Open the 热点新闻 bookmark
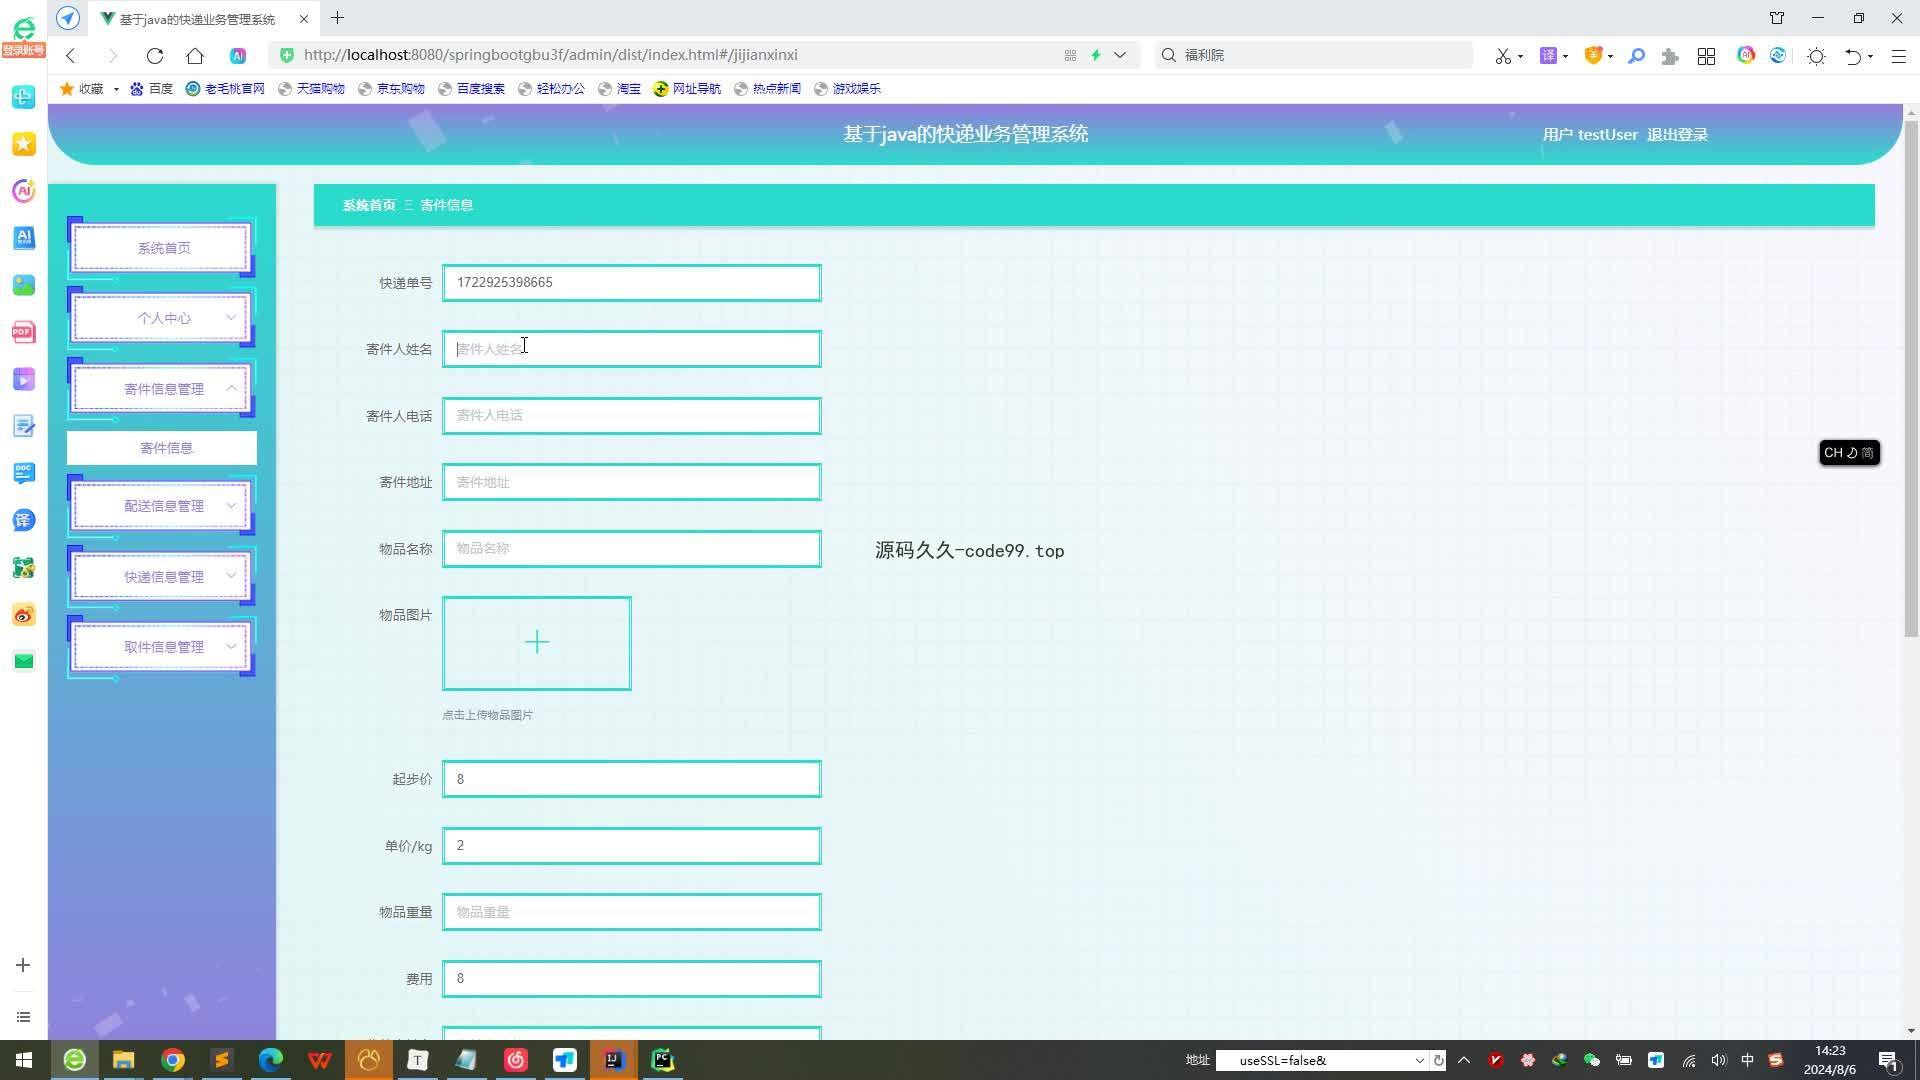 point(767,89)
